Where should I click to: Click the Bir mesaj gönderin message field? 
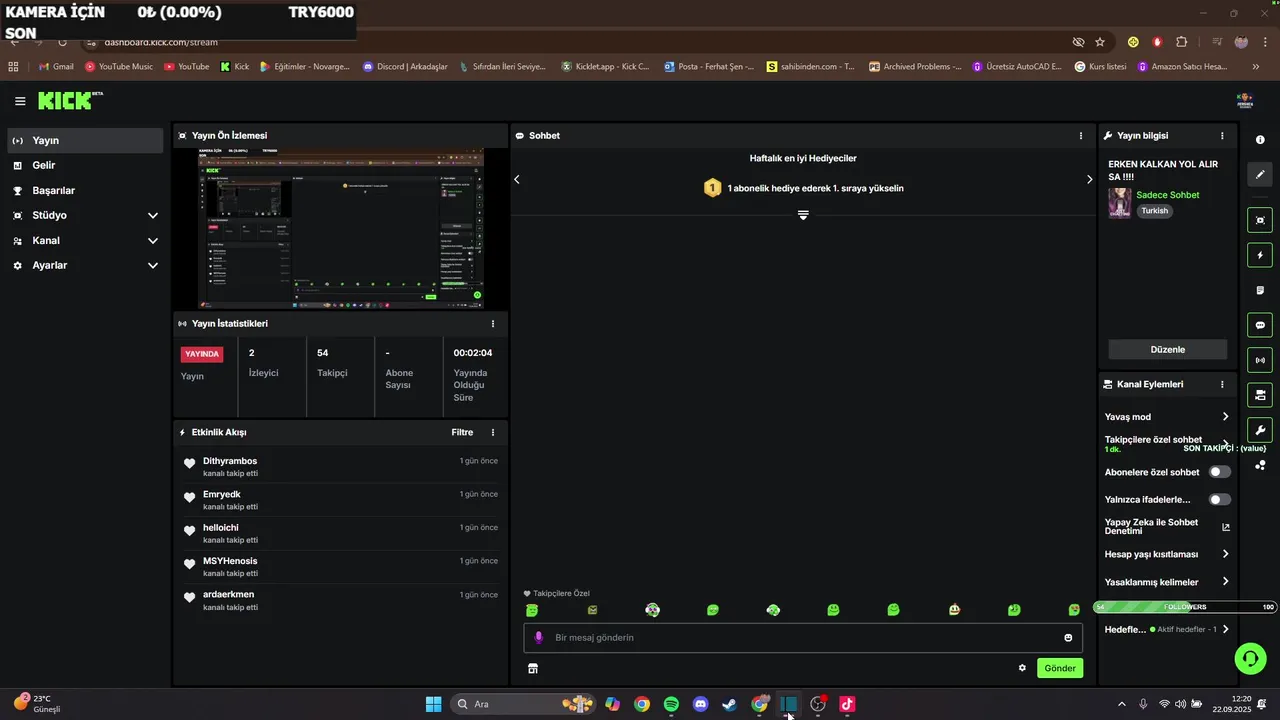(803, 638)
